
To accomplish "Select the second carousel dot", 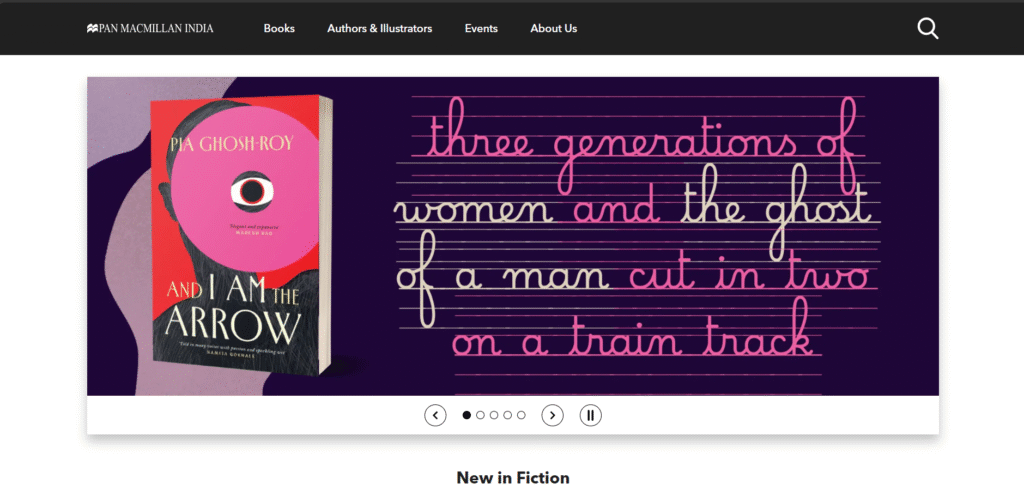I will pyautogui.click(x=480, y=415).
